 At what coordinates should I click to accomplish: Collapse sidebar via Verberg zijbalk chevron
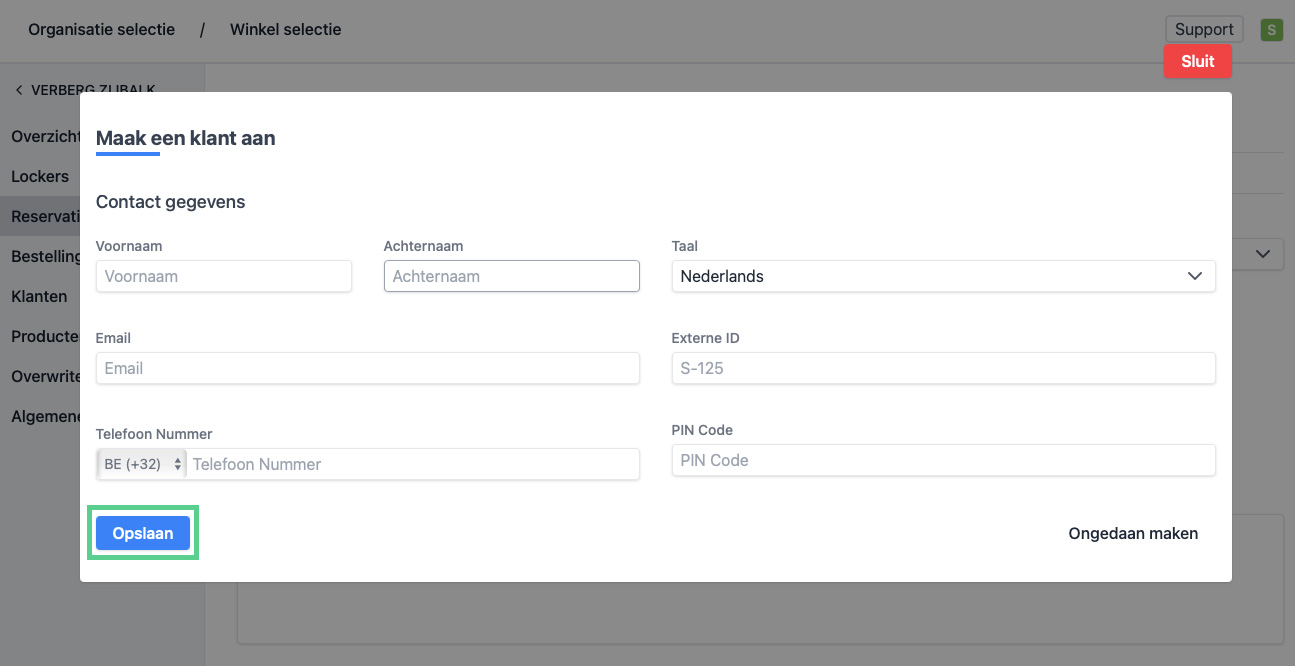[19, 90]
